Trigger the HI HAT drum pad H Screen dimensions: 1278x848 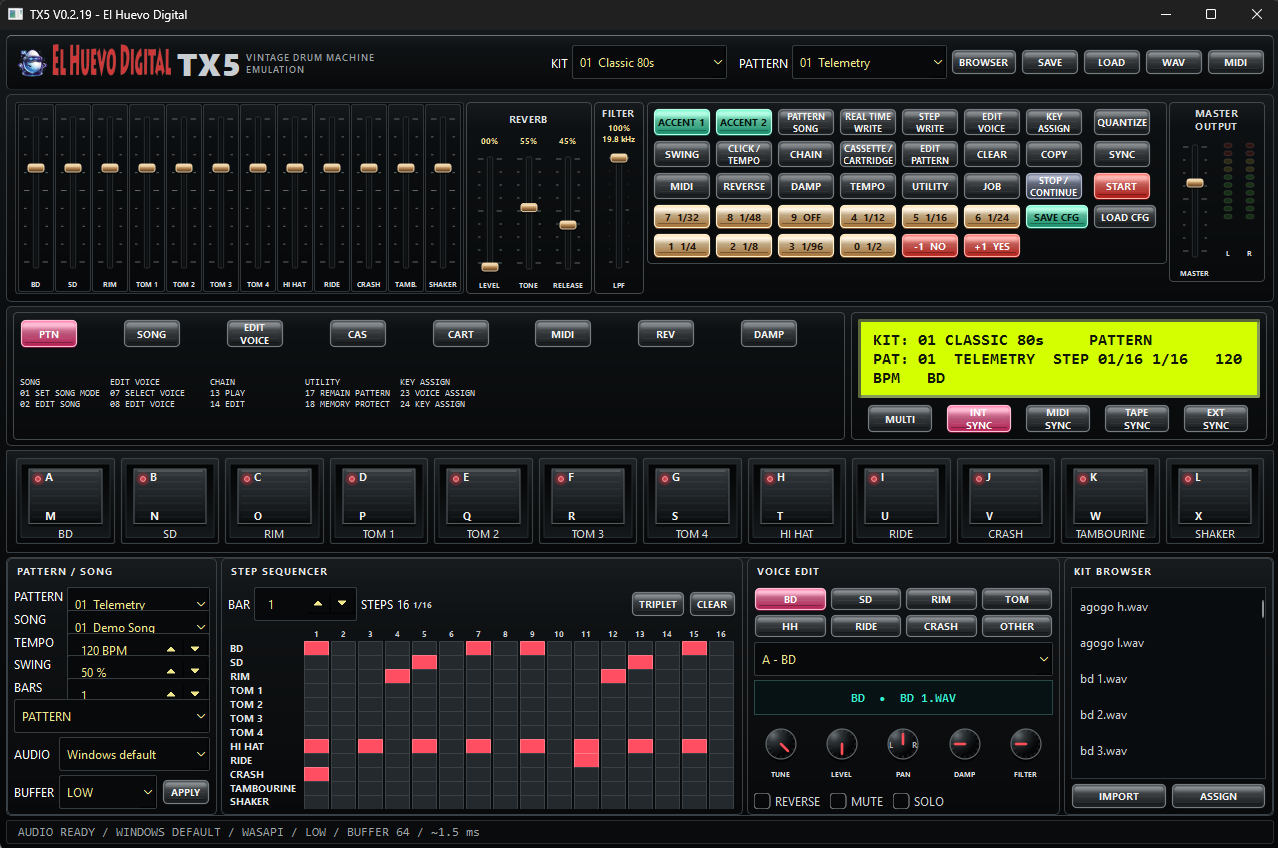797,494
